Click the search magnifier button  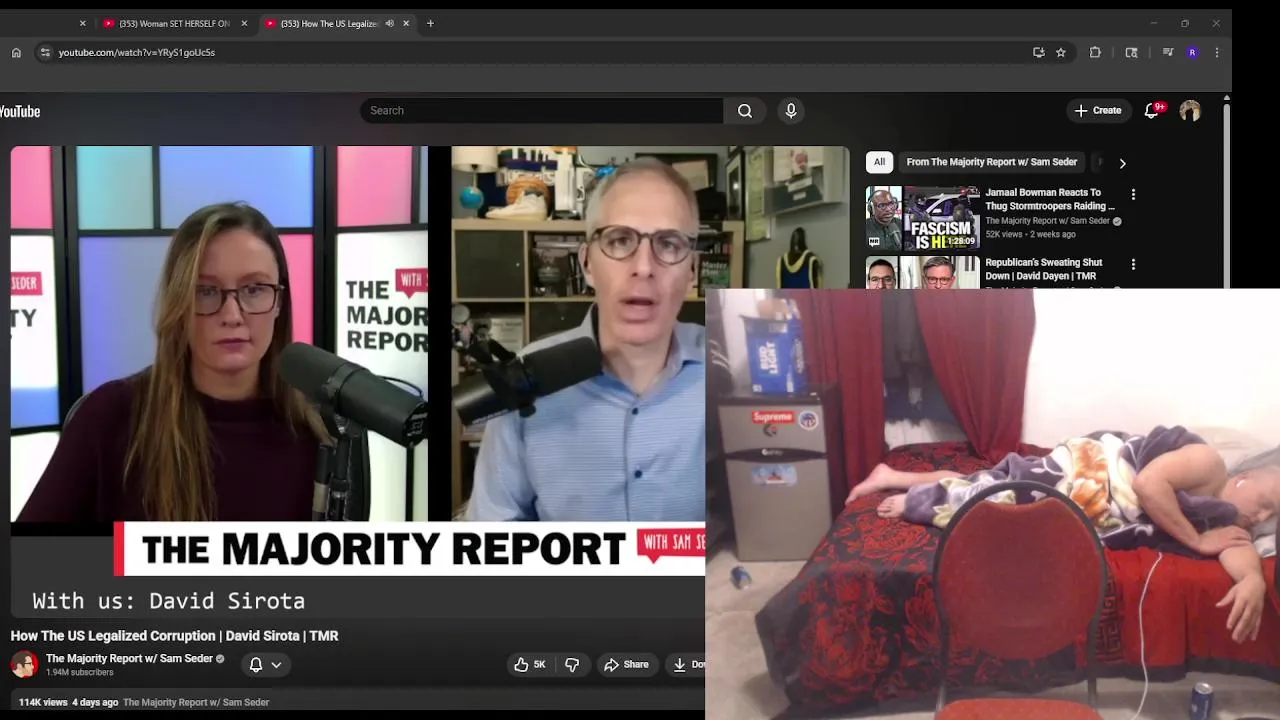pos(745,111)
